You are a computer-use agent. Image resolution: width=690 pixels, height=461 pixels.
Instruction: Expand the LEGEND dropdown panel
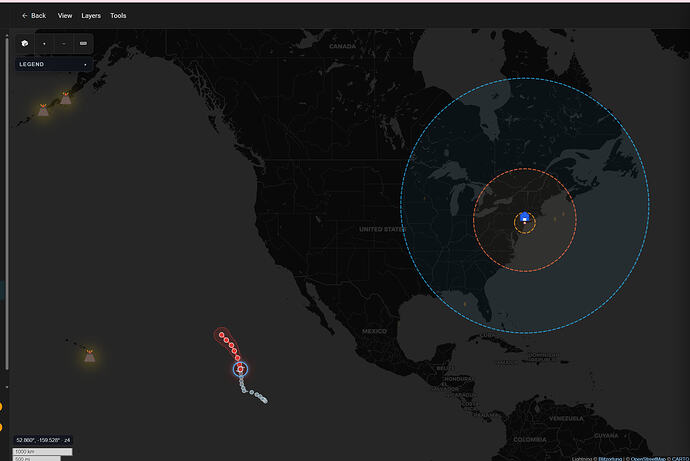pyautogui.click(x=54, y=64)
